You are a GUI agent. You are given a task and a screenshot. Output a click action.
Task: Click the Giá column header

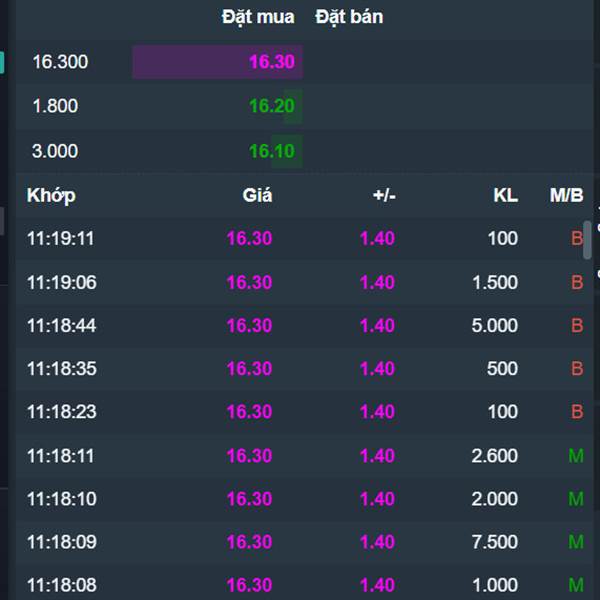tap(257, 195)
